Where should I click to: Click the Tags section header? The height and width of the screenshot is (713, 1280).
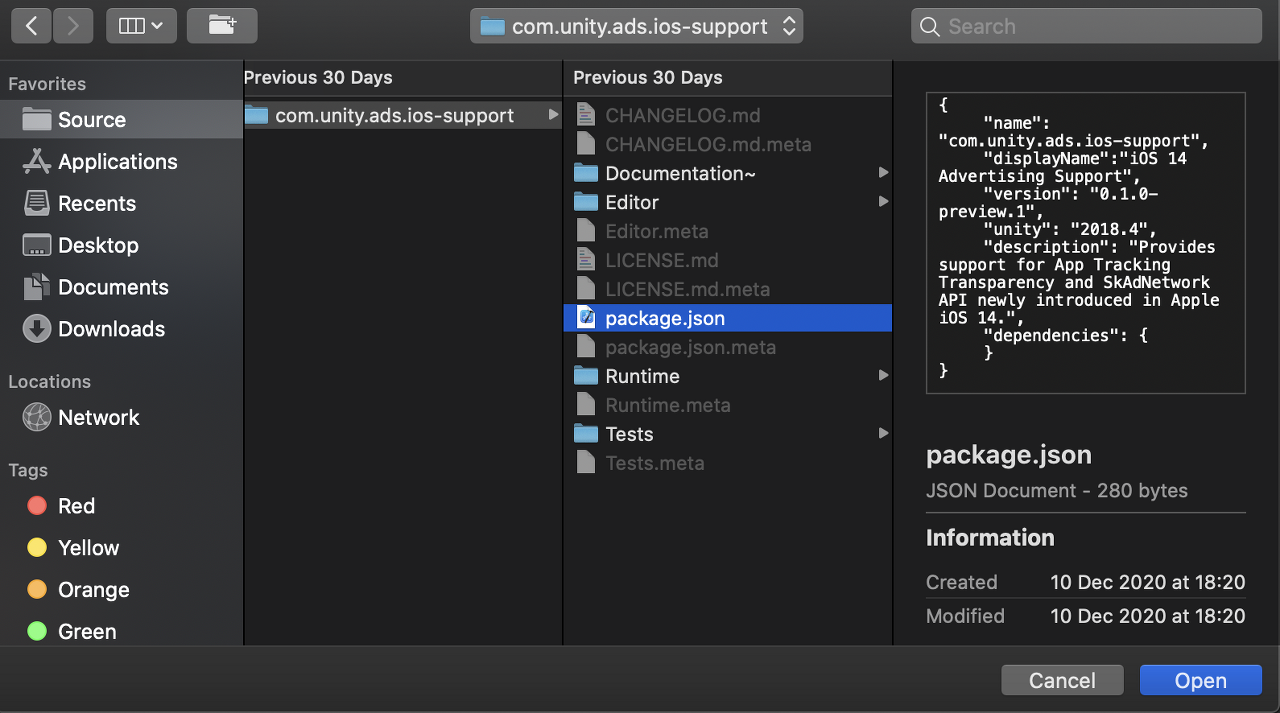pos(28,470)
